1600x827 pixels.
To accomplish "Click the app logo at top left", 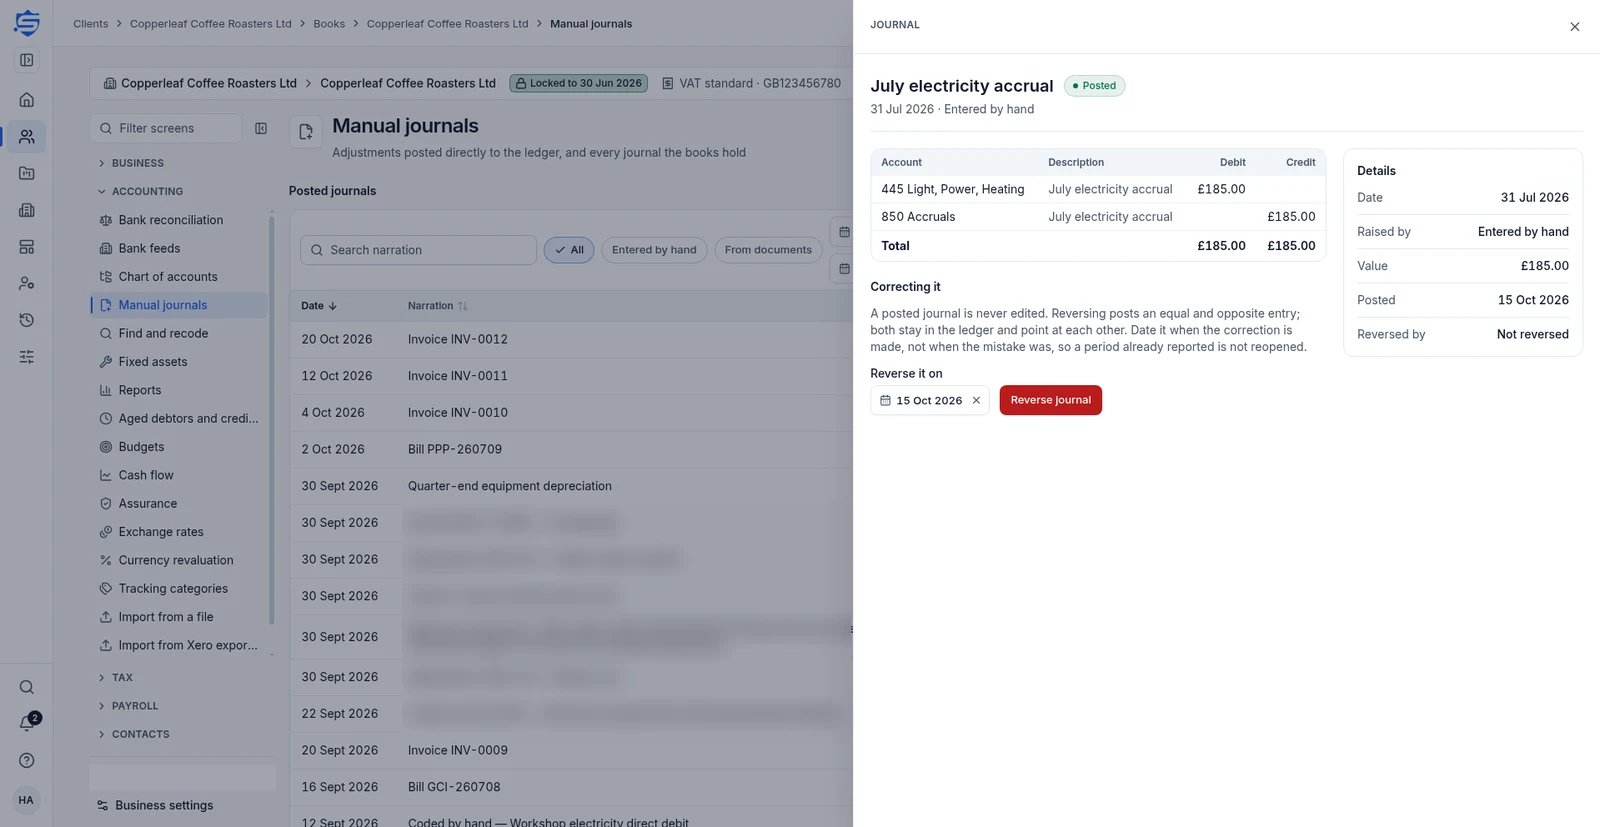I will point(27,23).
